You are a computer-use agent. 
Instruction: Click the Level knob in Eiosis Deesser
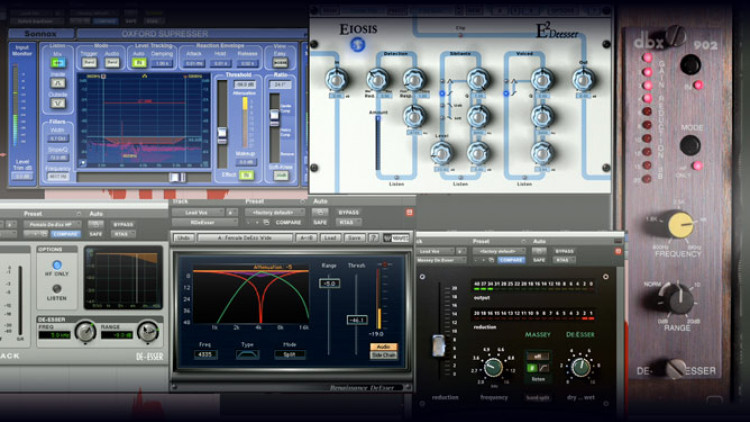pyautogui.click(x=441, y=153)
